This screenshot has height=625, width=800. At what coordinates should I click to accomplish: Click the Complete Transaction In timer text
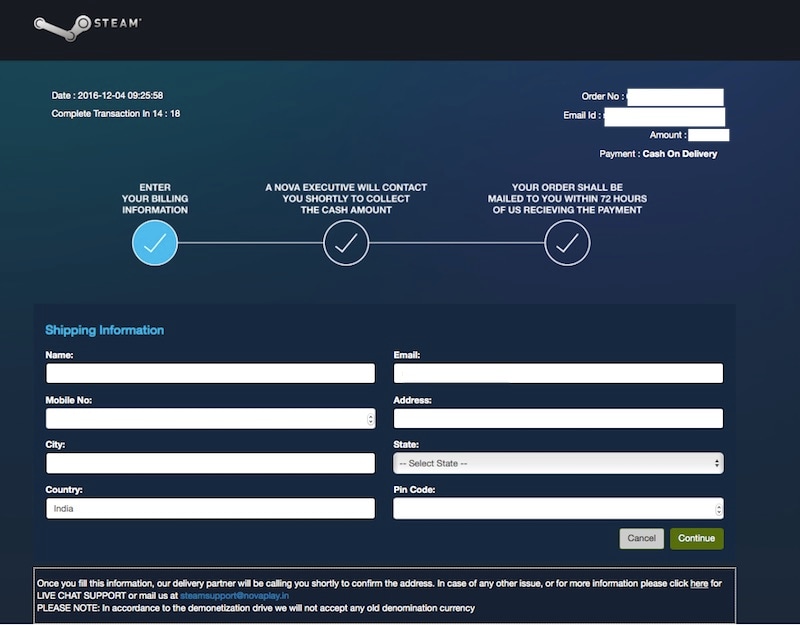[x=116, y=113]
